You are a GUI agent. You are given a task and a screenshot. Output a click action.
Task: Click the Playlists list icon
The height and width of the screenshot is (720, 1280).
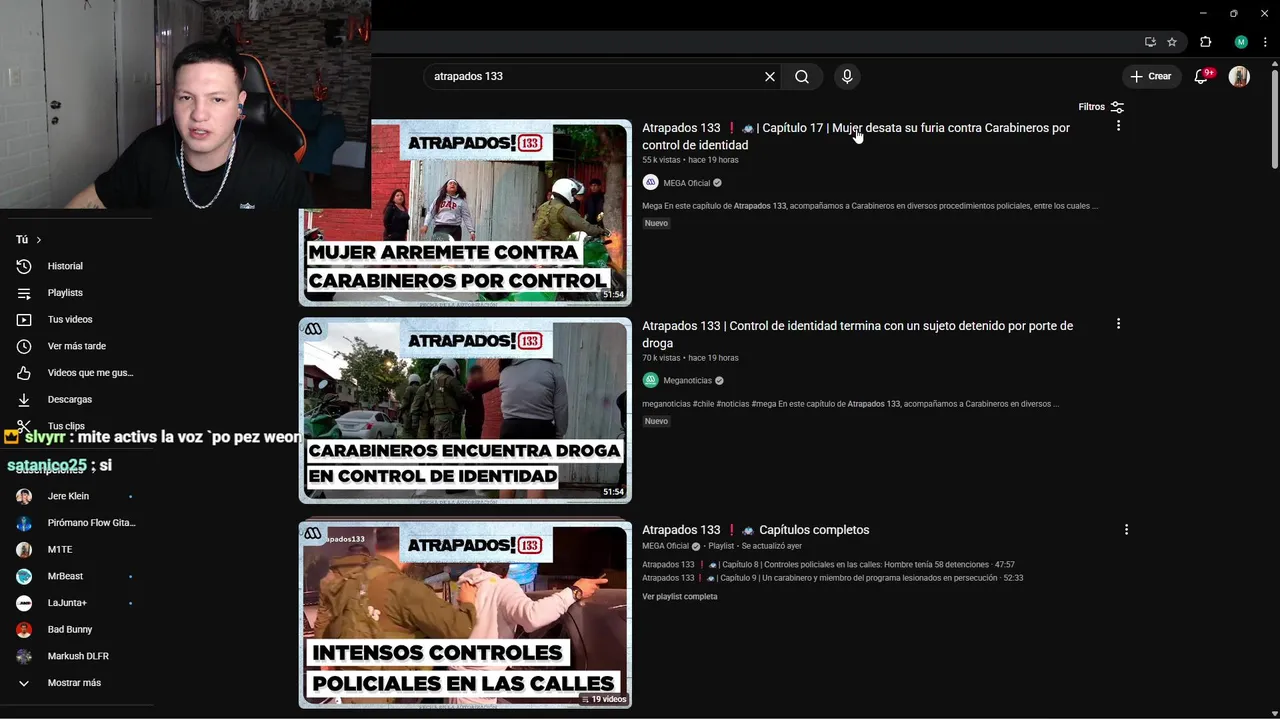tap(24, 293)
